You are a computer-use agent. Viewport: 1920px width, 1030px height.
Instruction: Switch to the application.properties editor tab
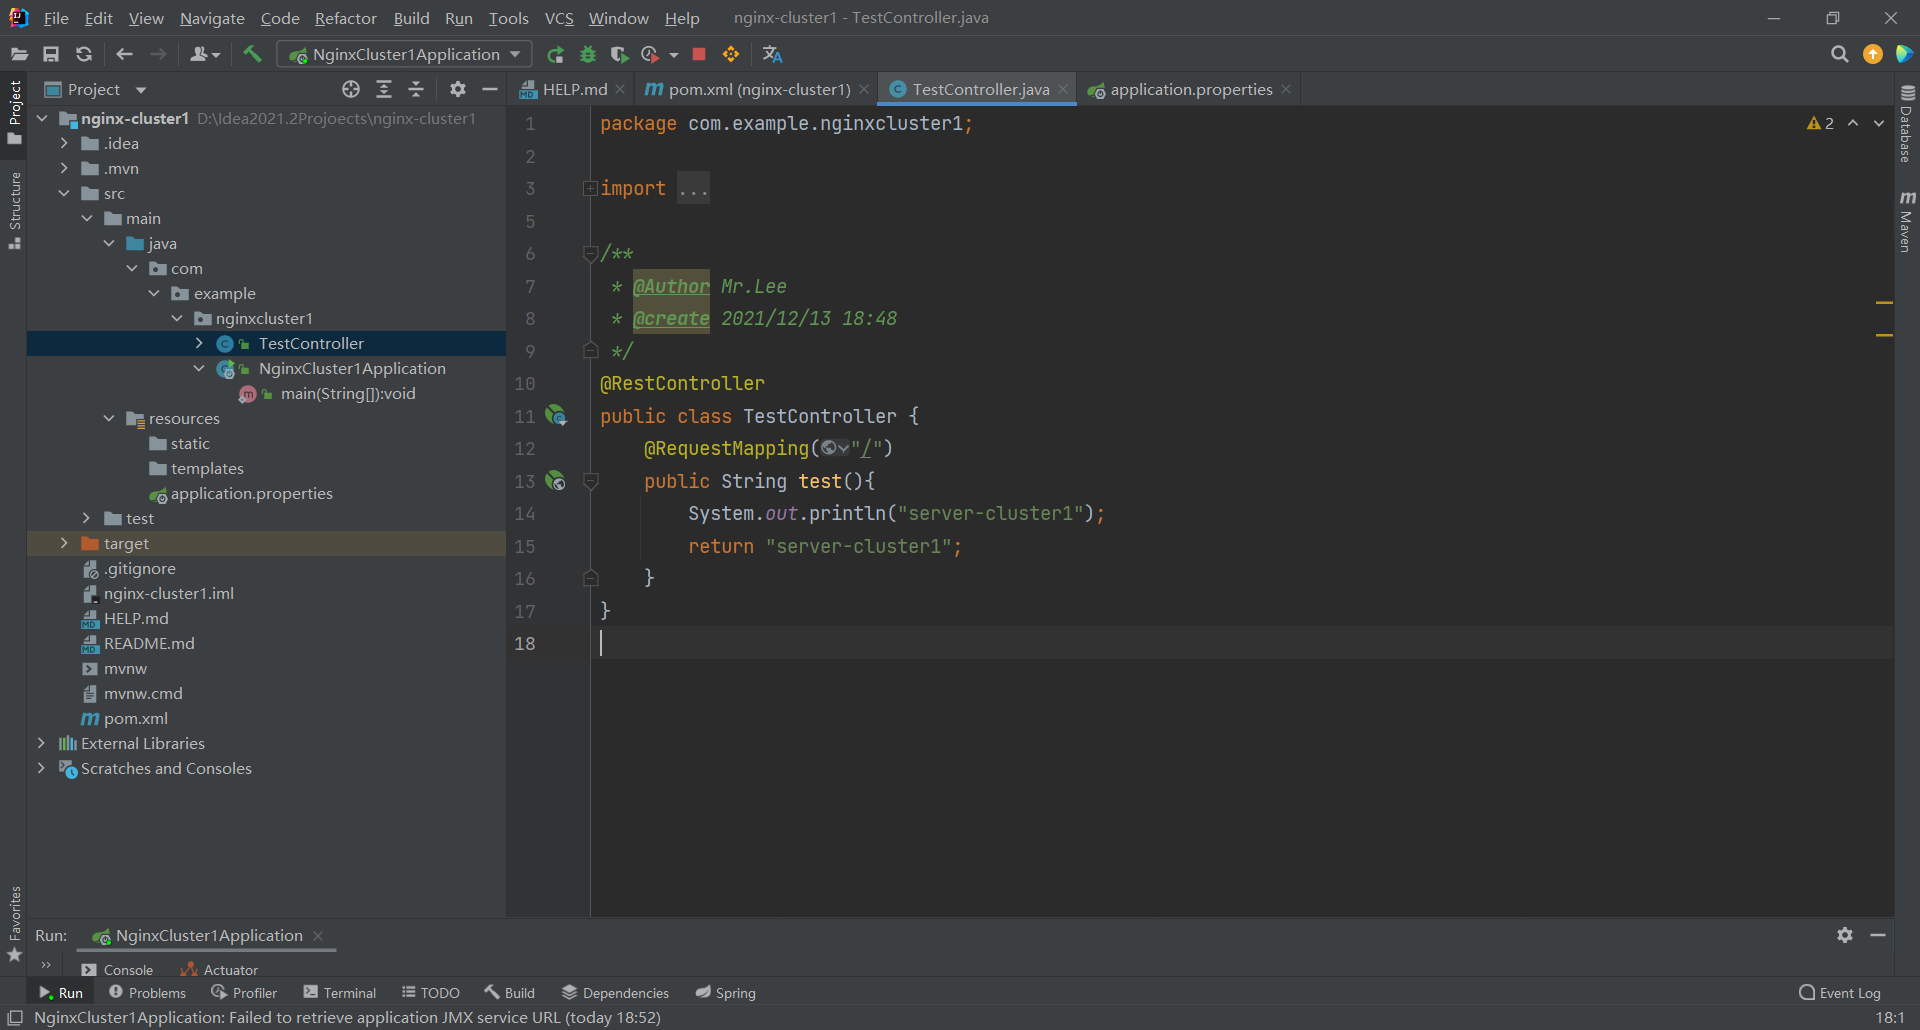point(1190,89)
